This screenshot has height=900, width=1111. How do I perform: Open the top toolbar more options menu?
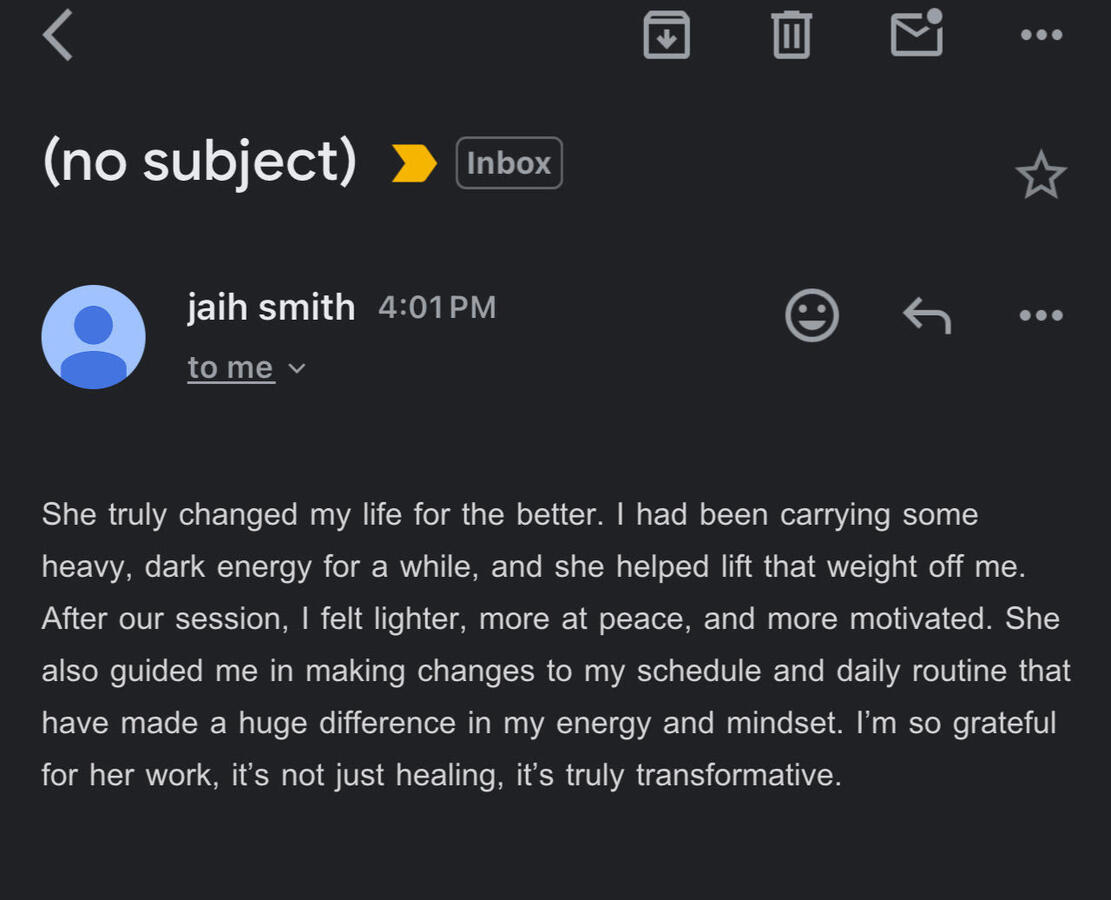[x=1041, y=36]
